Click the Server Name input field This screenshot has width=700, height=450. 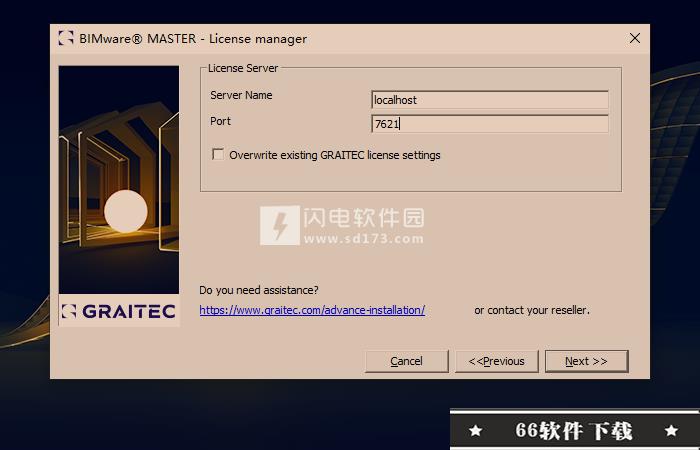click(490, 100)
